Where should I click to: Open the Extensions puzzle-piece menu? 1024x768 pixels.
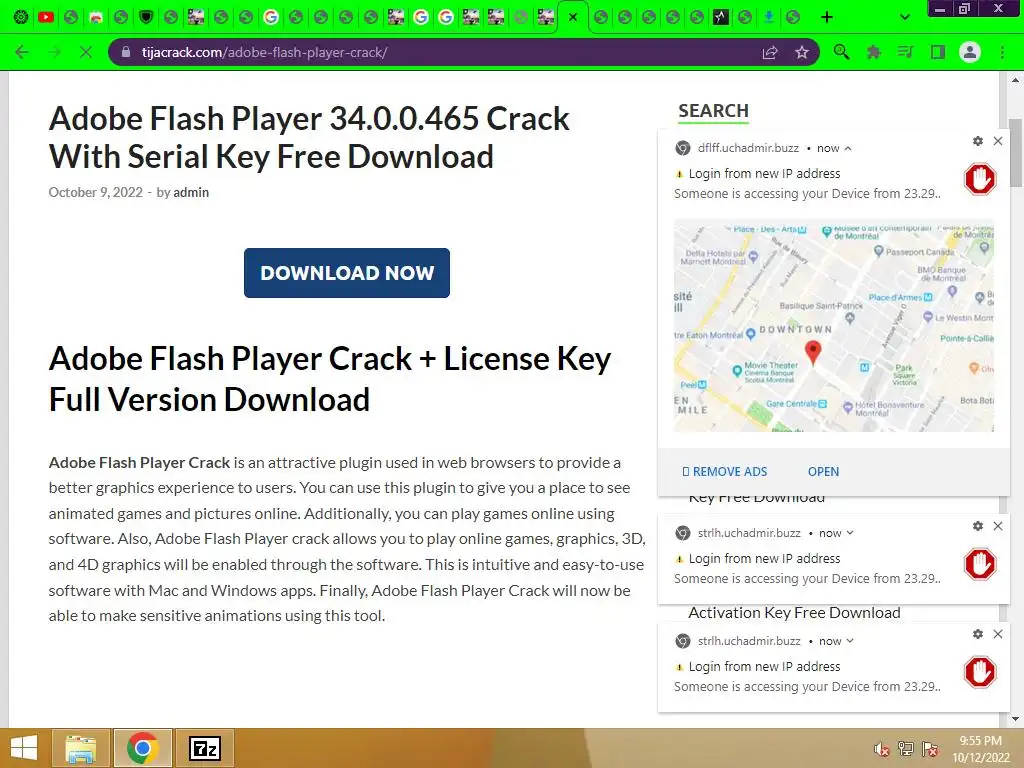coord(873,52)
